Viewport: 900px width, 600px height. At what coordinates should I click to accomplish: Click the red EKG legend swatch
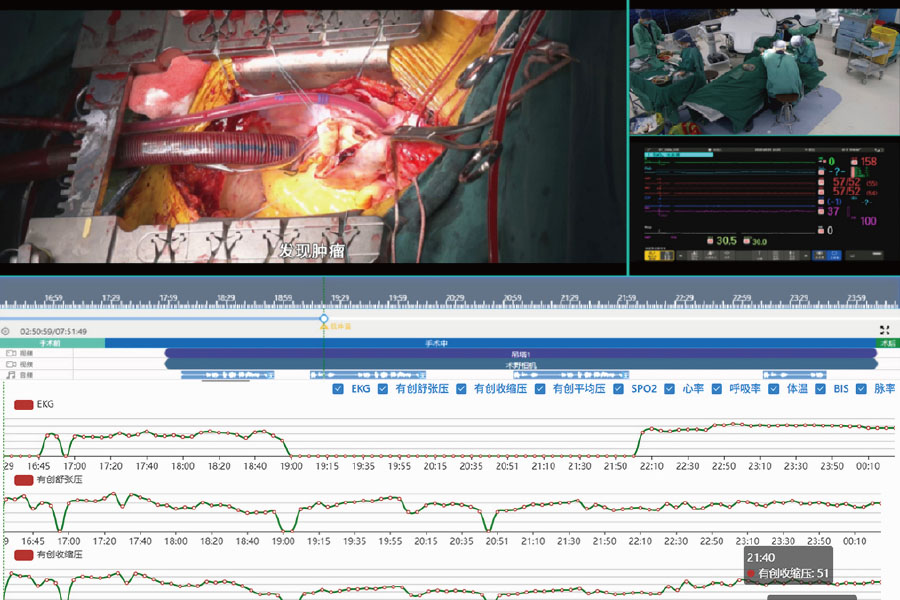coord(24,405)
